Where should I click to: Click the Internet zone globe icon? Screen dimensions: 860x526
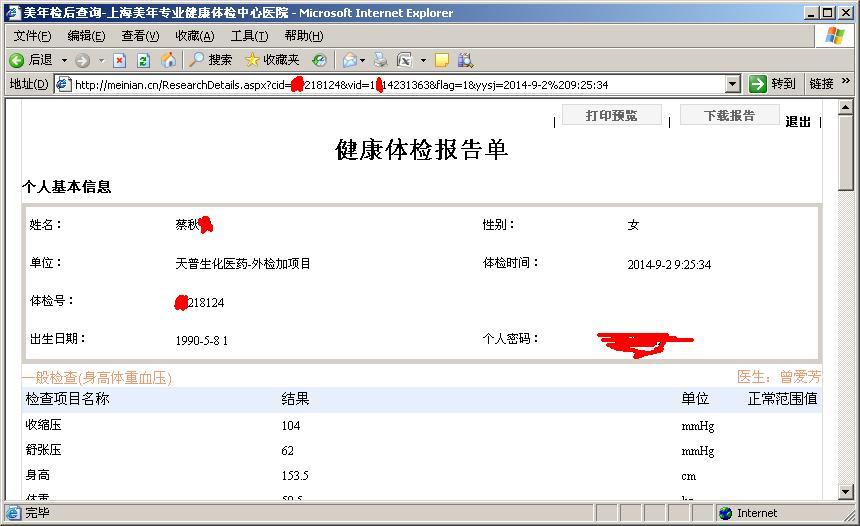(726, 513)
